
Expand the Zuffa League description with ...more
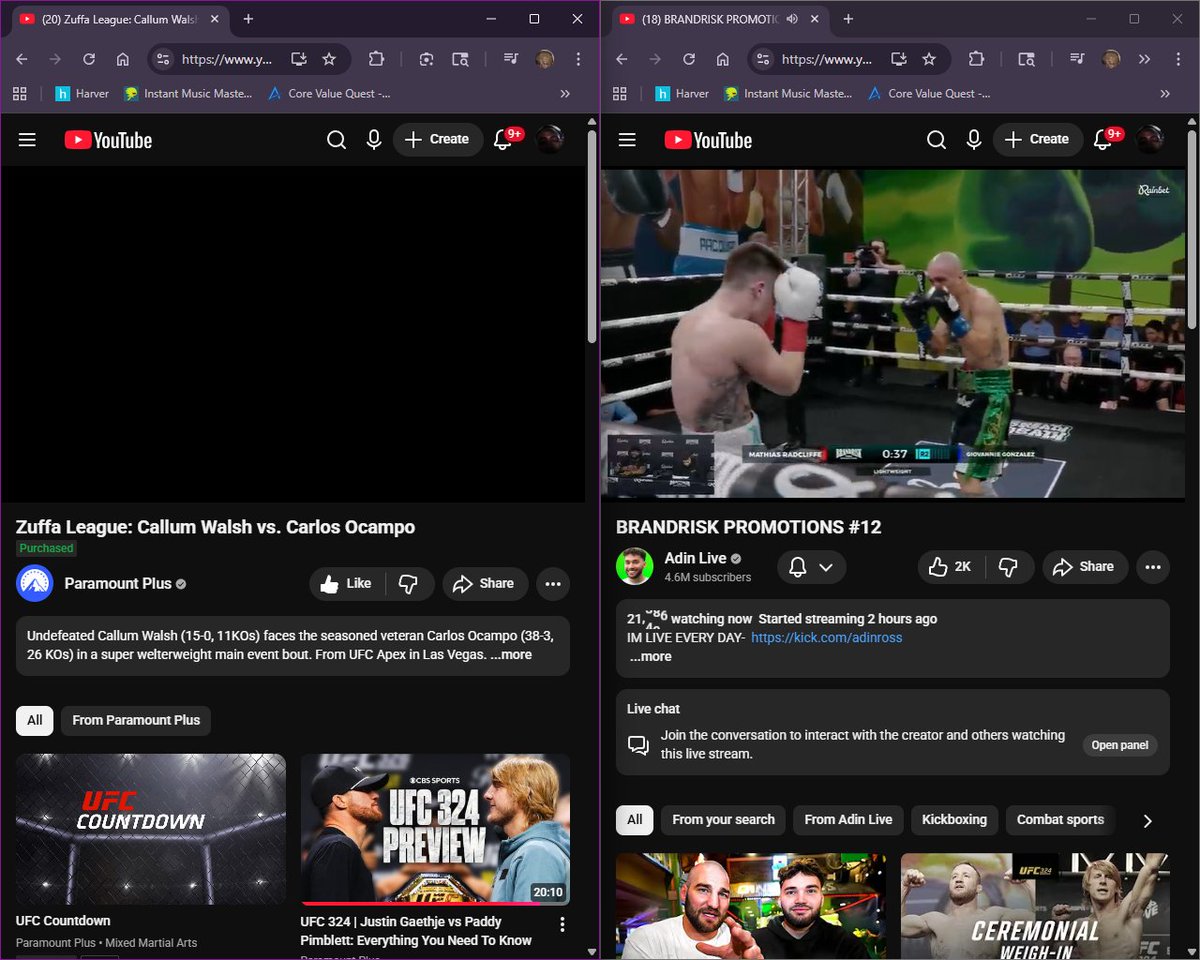tap(510, 655)
